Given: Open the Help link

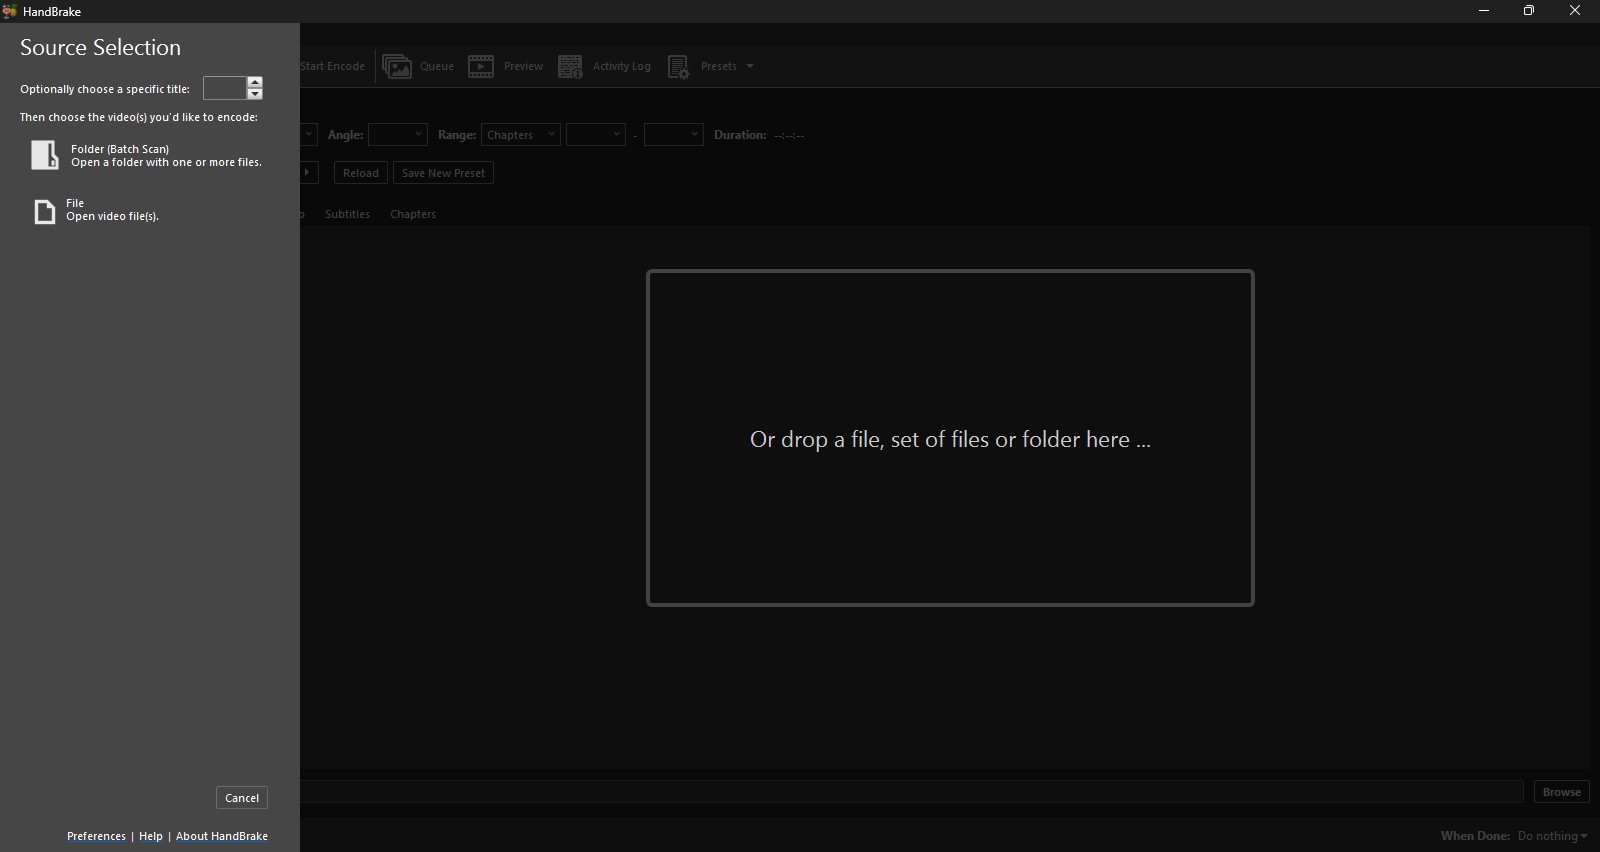Looking at the screenshot, I should 151,836.
